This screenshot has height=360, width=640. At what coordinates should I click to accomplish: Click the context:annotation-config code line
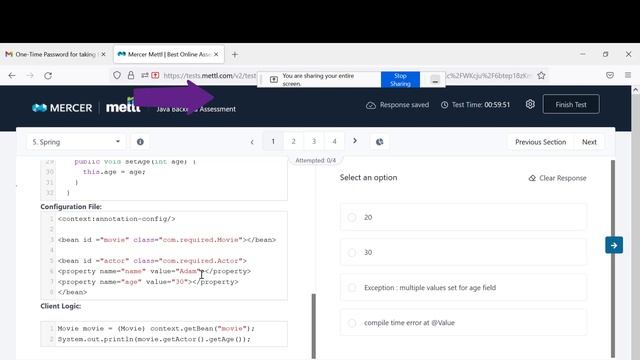tap(116, 219)
